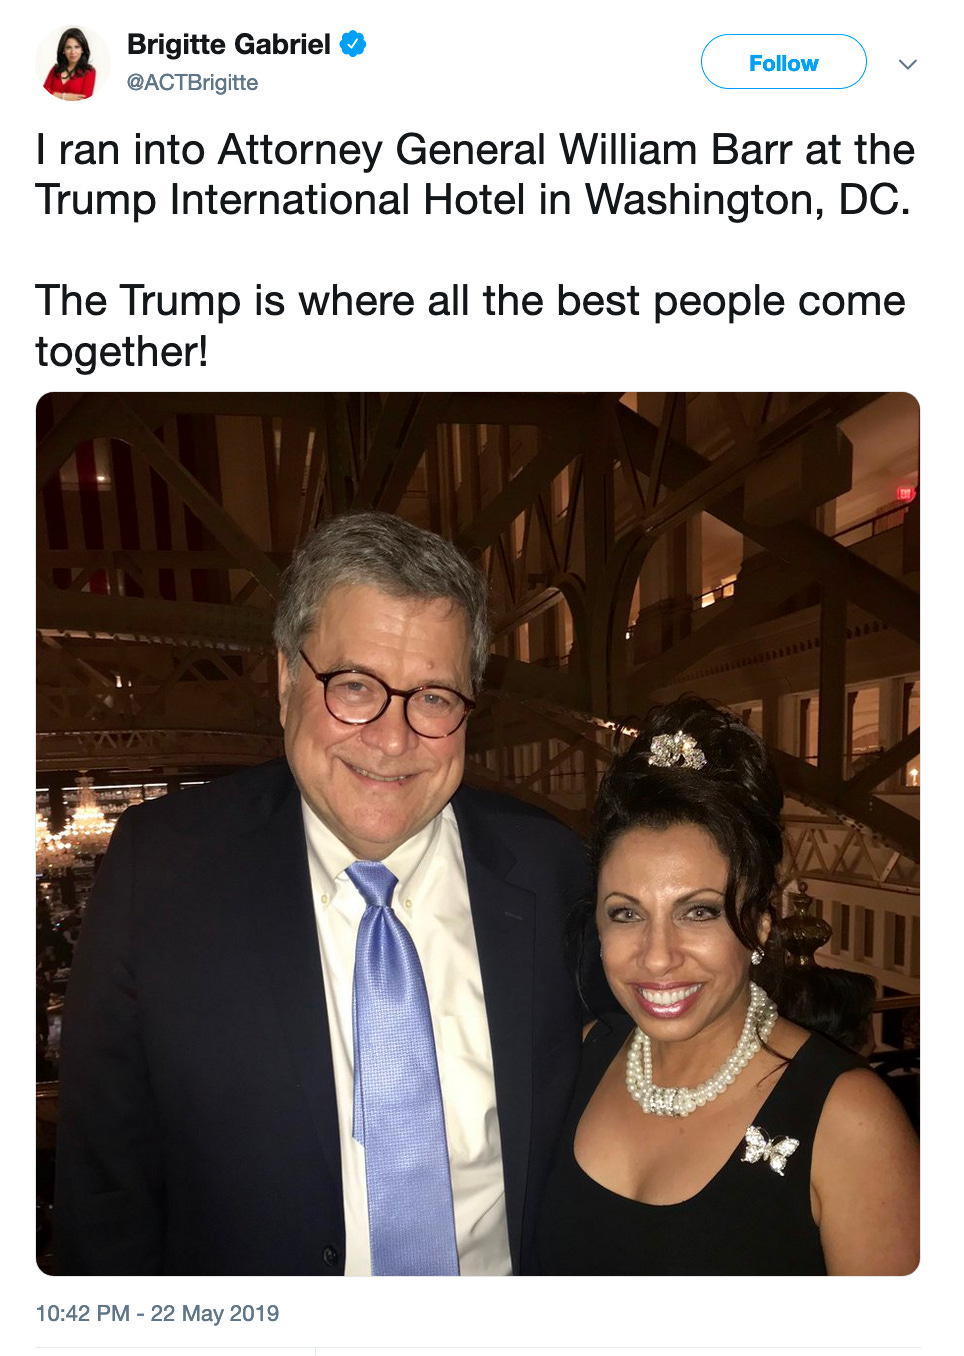The image size is (964, 1356).
Task: Open the "Brigitte Gabriel" display name link
Action: coord(228,44)
